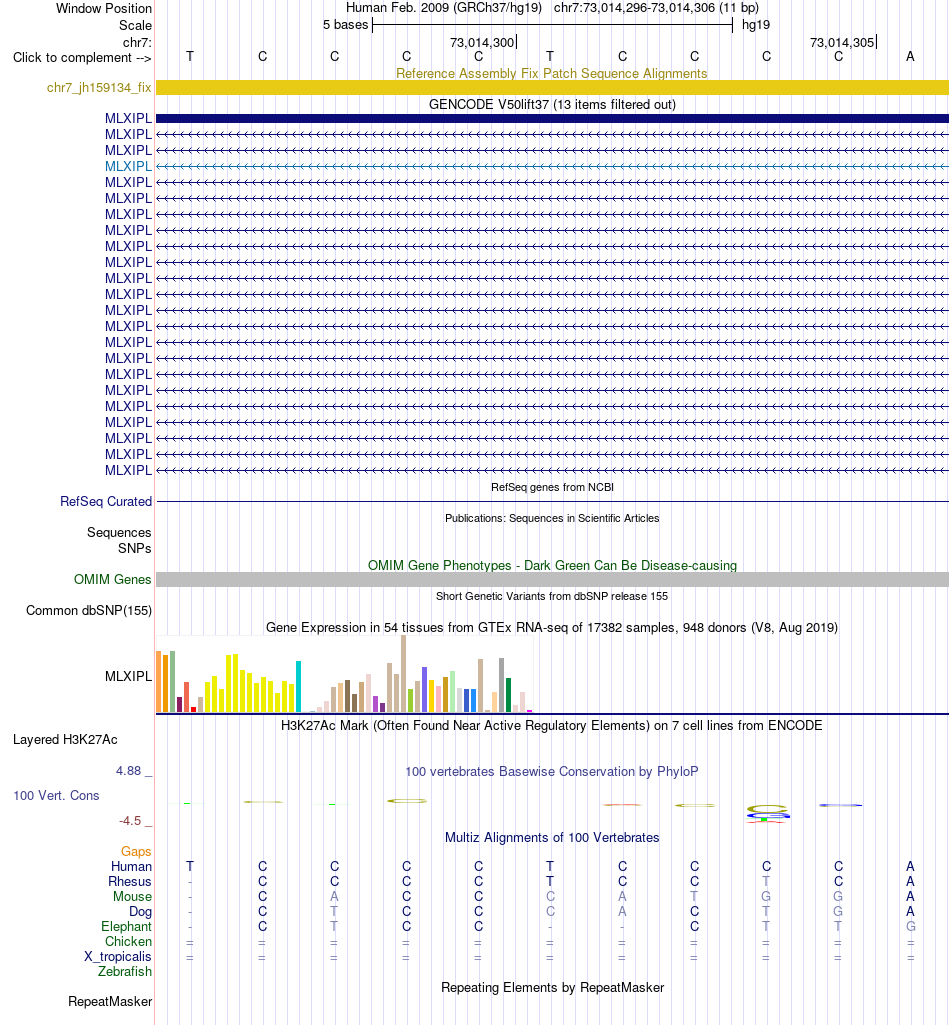950x1025 pixels.
Task: Click the 73,014,305 position marker
Action: 842,42
